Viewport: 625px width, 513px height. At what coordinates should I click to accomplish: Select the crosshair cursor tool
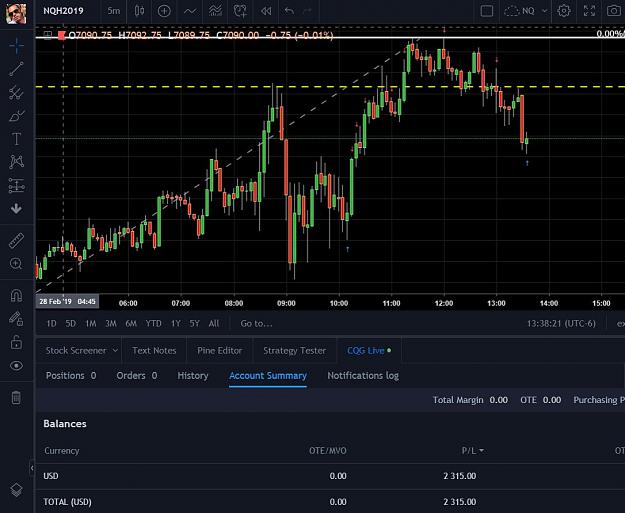(x=16, y=46)
